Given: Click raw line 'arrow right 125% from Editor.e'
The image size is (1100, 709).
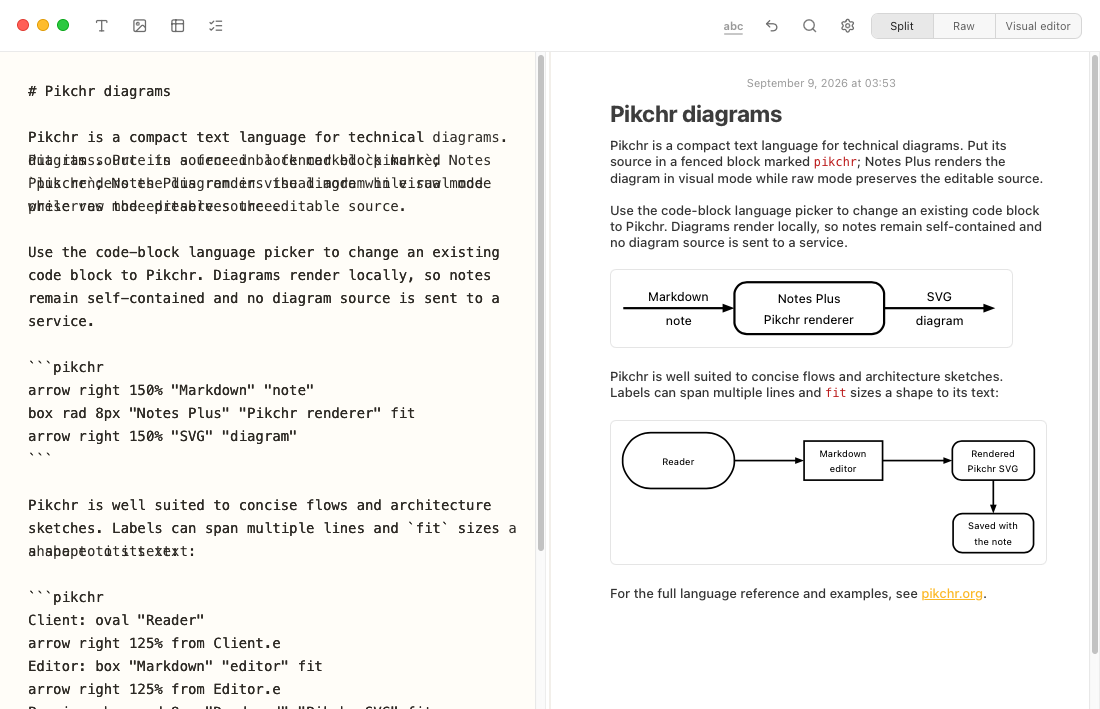Looking at the screenshot, I should 154,689.
